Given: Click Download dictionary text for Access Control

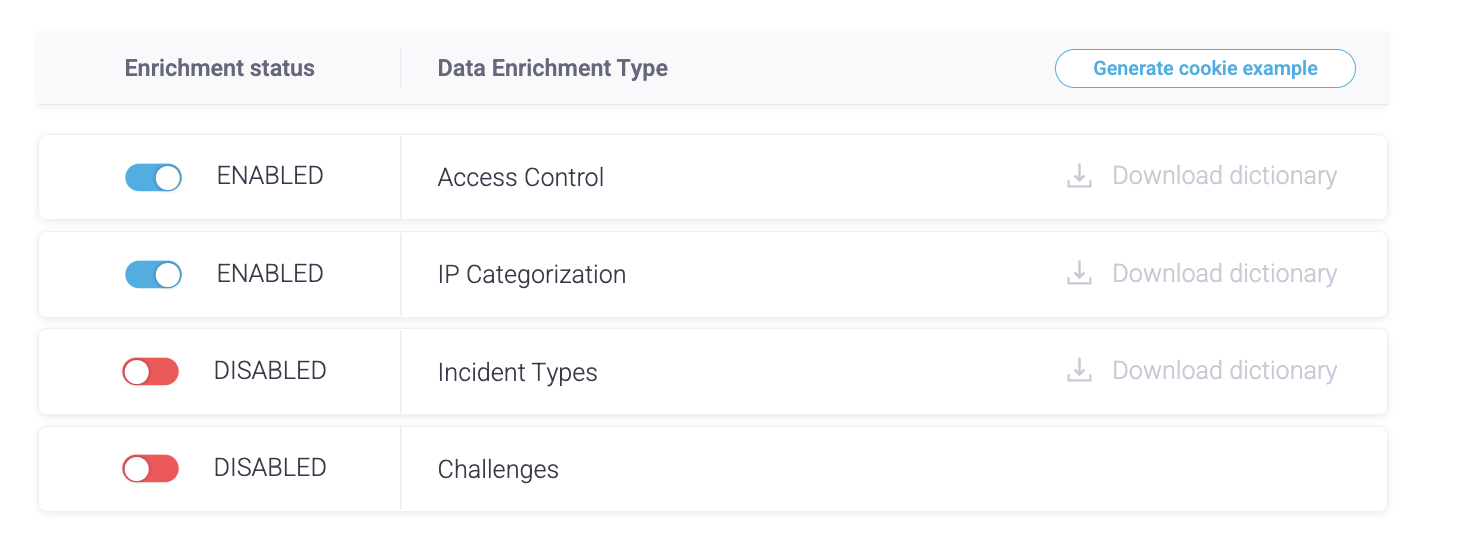Looking at the screenshot, I should click(x=1224, y=176).
